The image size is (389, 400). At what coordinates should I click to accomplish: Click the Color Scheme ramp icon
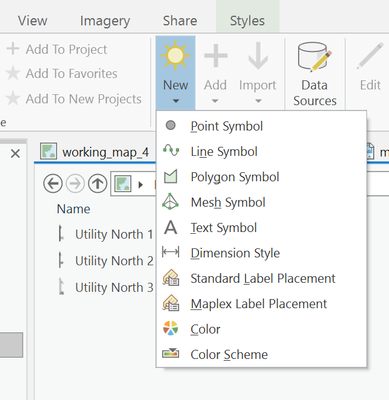point(171,353)
